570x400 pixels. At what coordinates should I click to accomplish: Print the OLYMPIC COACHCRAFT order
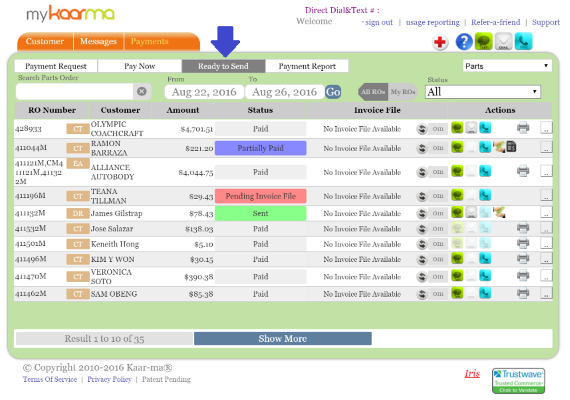pyautogui.click(x=523, y=128)
